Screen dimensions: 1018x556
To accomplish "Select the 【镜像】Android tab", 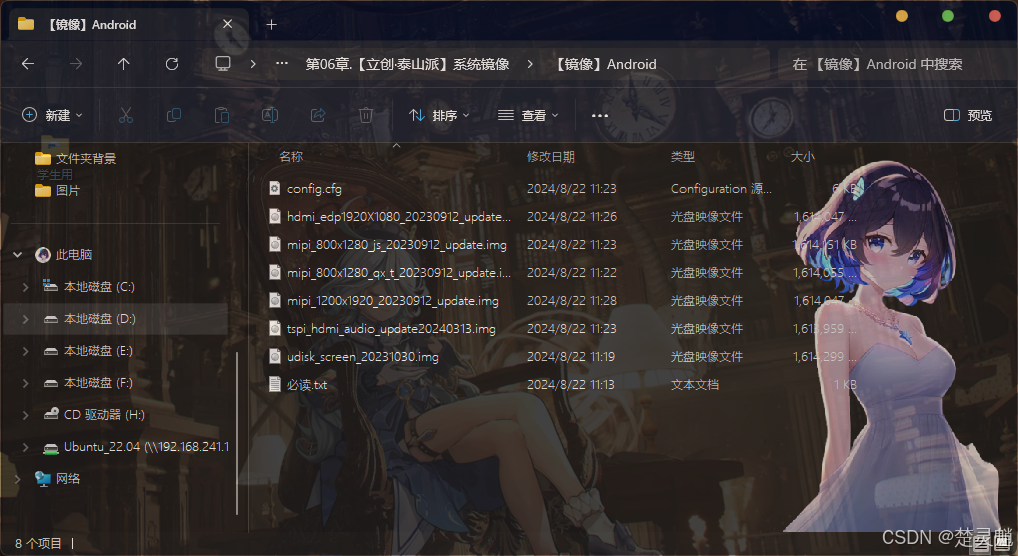I will (127, 25).
